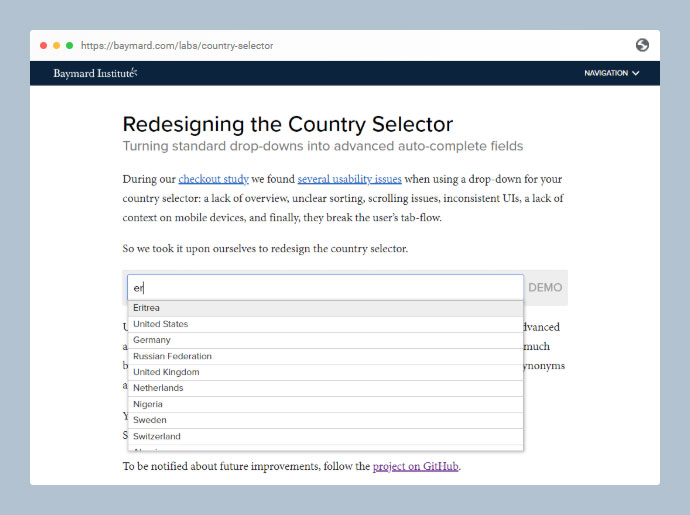The width and height of the screenshot is (690, 515).
Task: Expand the NAVIGATION dropdown menu
Action: pos(611,73)
